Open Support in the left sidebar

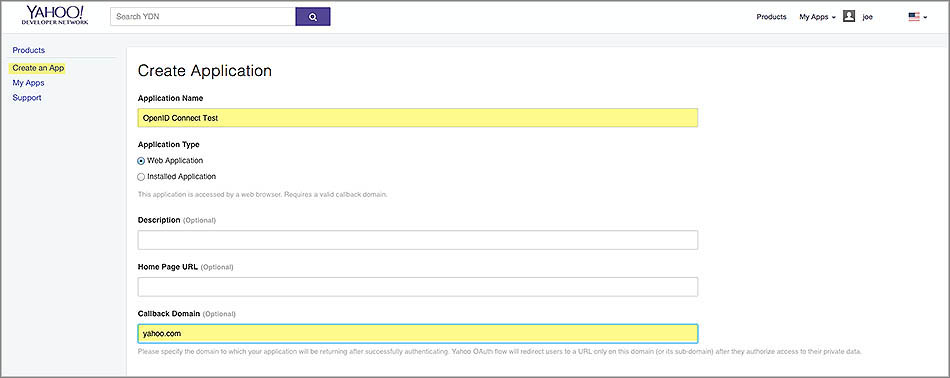[27, 98]
